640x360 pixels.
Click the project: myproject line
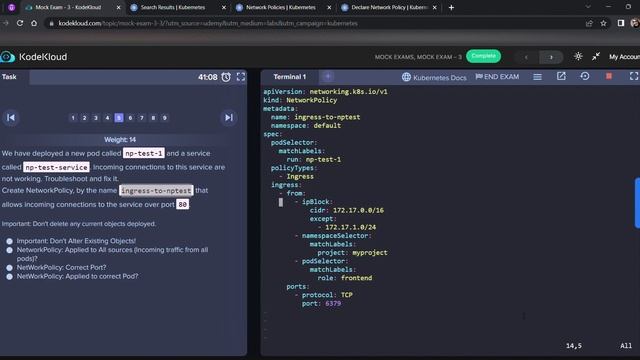pos(353,253)
